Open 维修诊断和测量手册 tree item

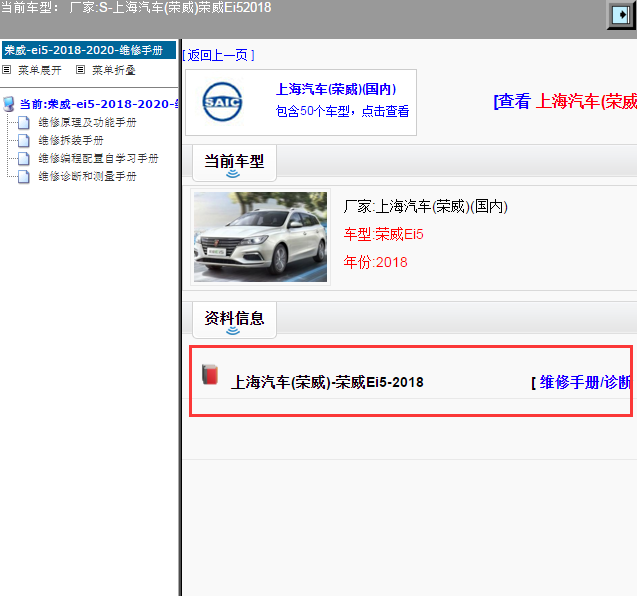click(87, 176)
